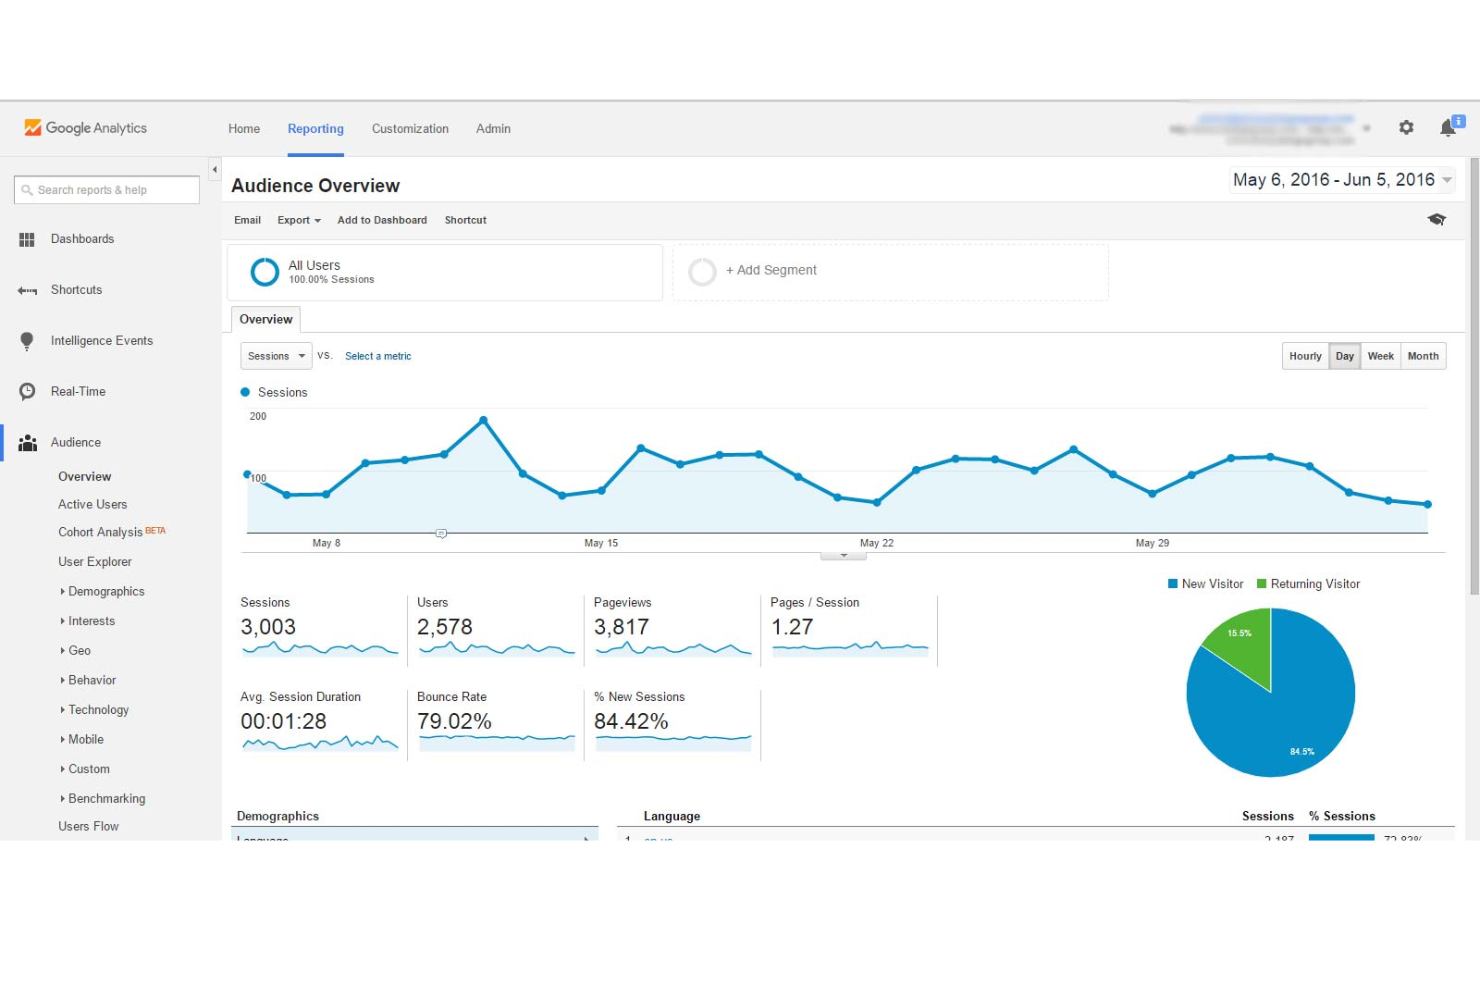Select the Overview tab above the chart
Viewport: 1480px width, 987px height.
click(x=266, y=320)
